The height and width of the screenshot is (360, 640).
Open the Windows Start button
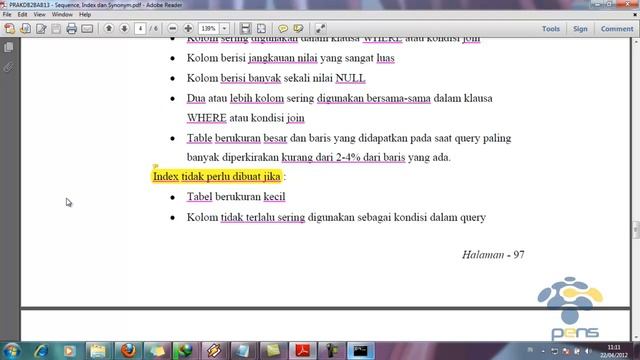11,351
